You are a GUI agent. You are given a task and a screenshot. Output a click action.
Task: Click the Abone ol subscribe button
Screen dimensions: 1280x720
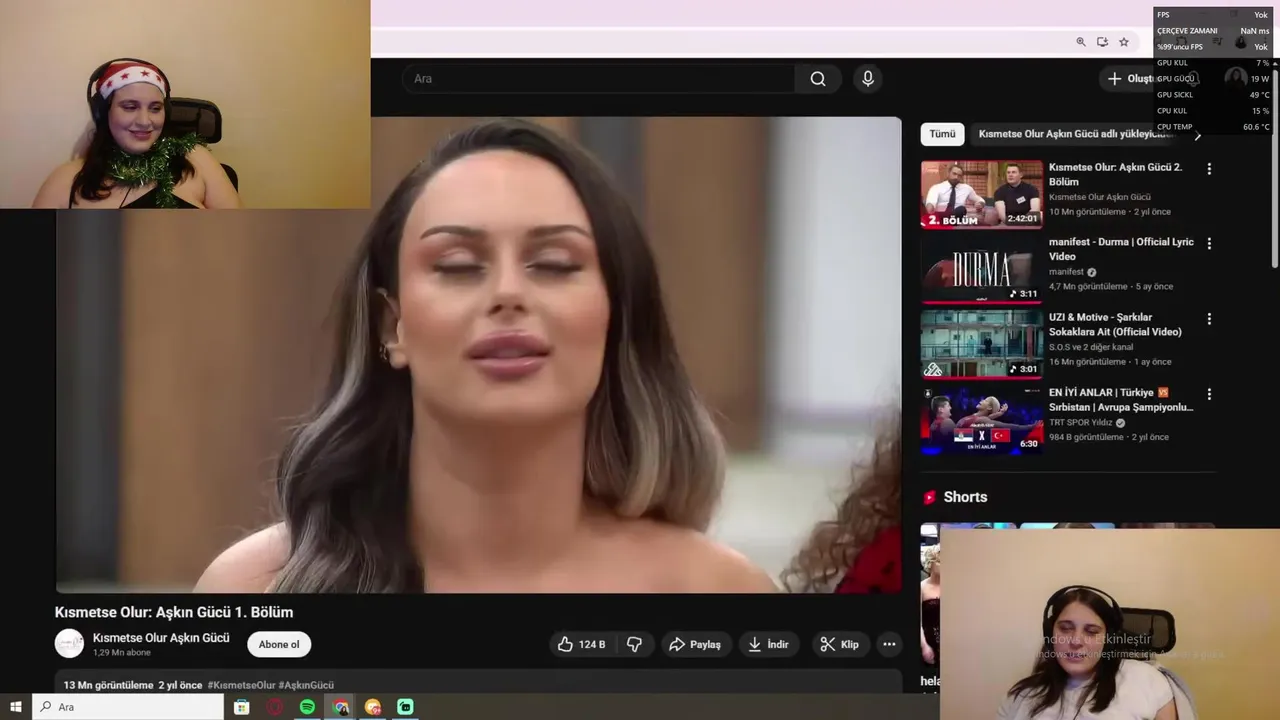click(x=279, y=645)
